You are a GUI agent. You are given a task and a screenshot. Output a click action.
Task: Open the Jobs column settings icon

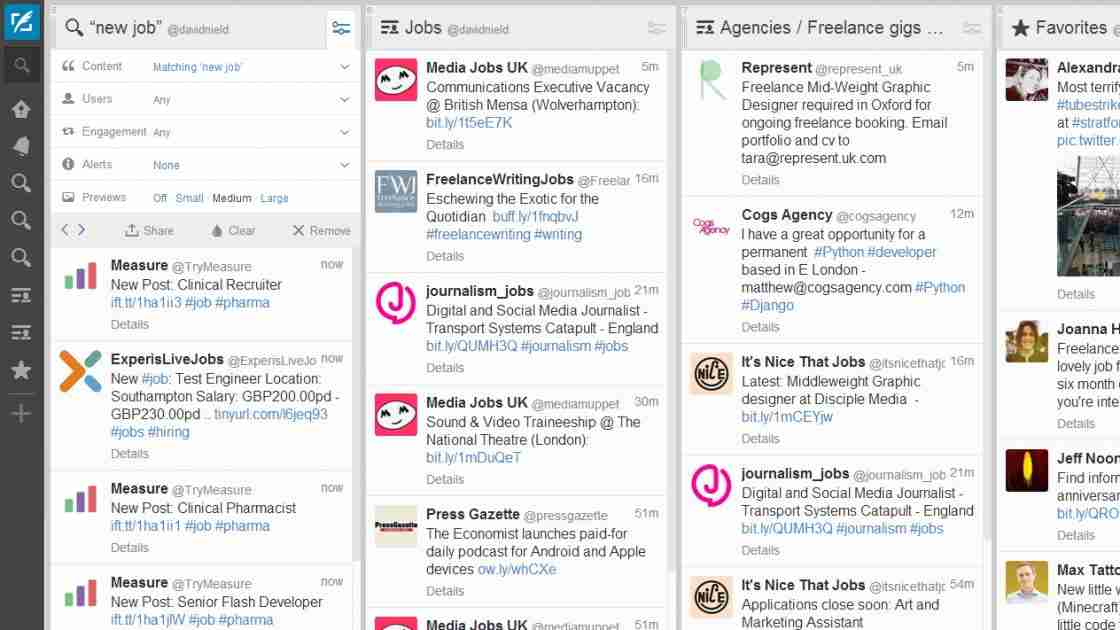tap(656, 29)
